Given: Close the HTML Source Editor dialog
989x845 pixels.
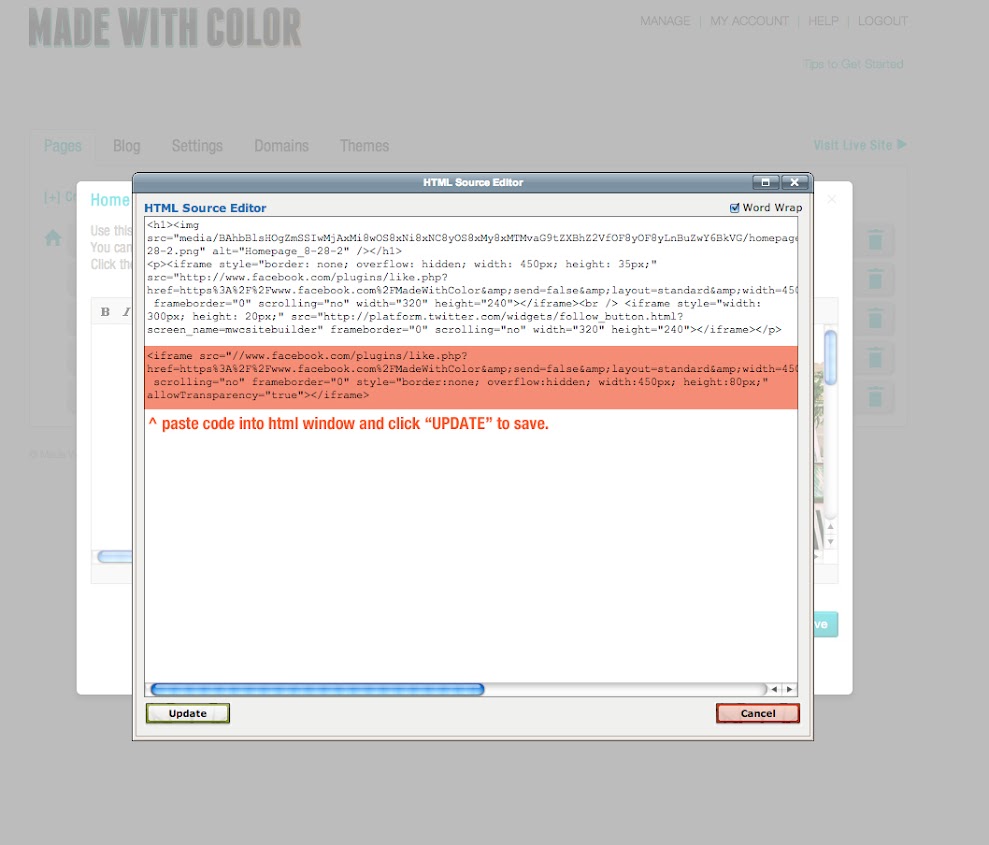Looking at the screenshot, I should (794, 182).
